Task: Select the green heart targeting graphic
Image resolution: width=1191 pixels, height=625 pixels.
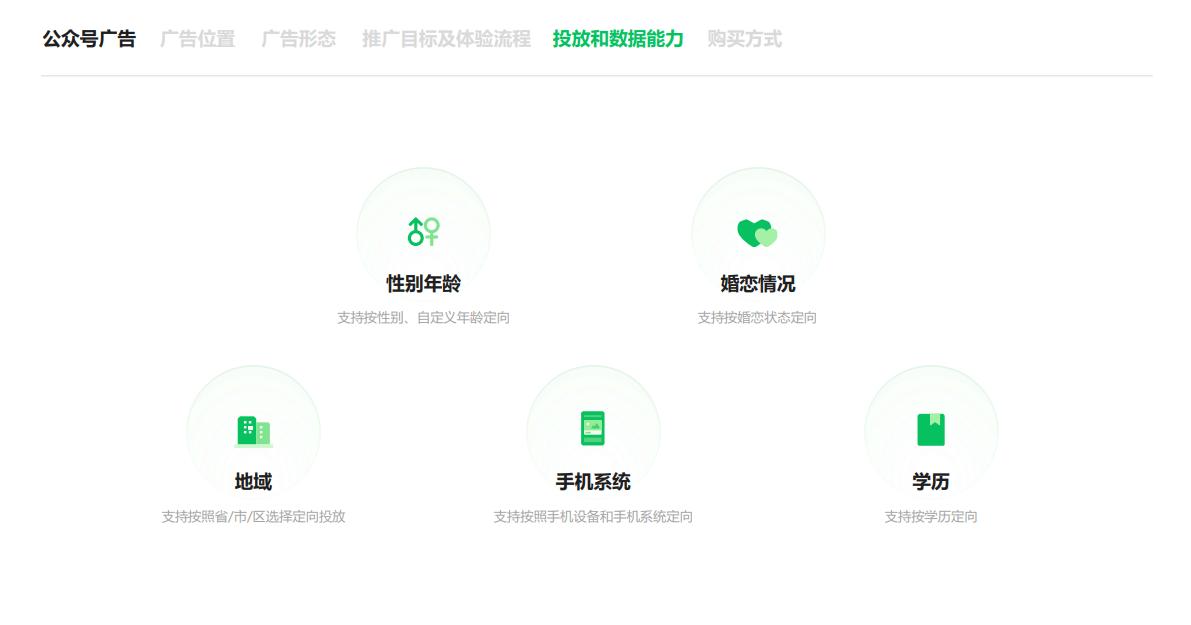Action: [758, 232]
